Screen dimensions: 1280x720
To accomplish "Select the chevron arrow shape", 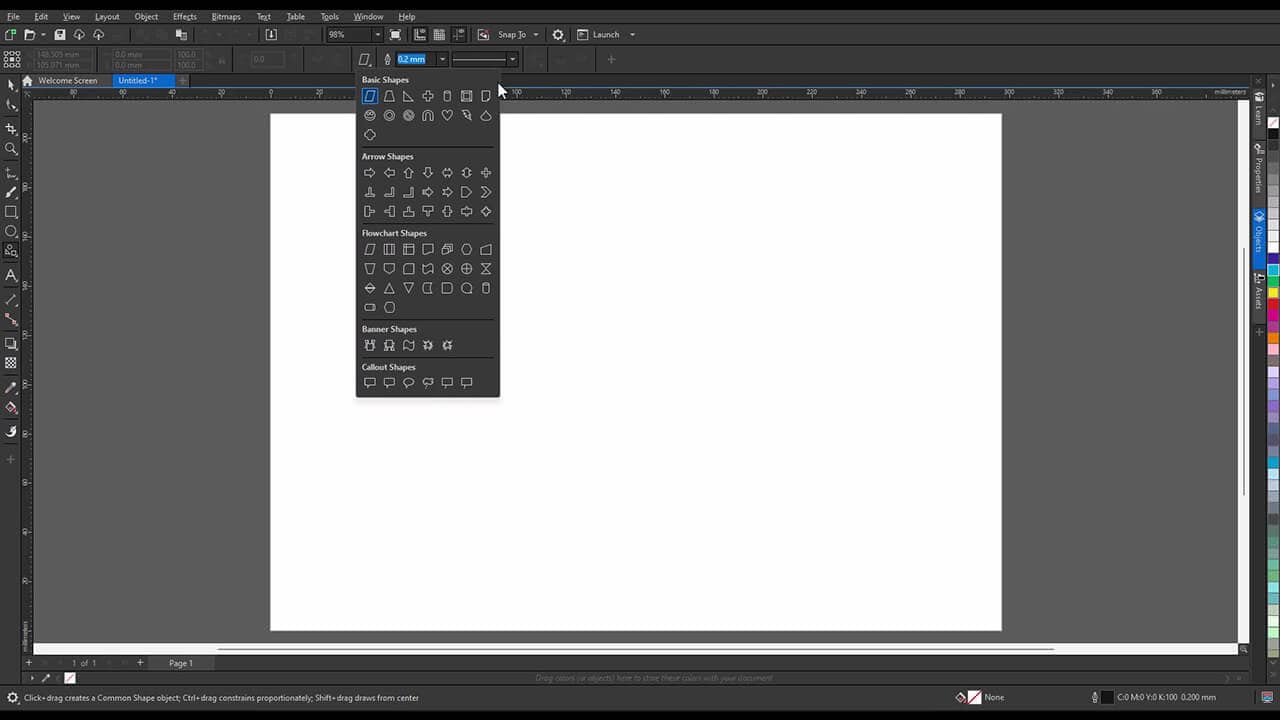I will (x=486, y=192).
